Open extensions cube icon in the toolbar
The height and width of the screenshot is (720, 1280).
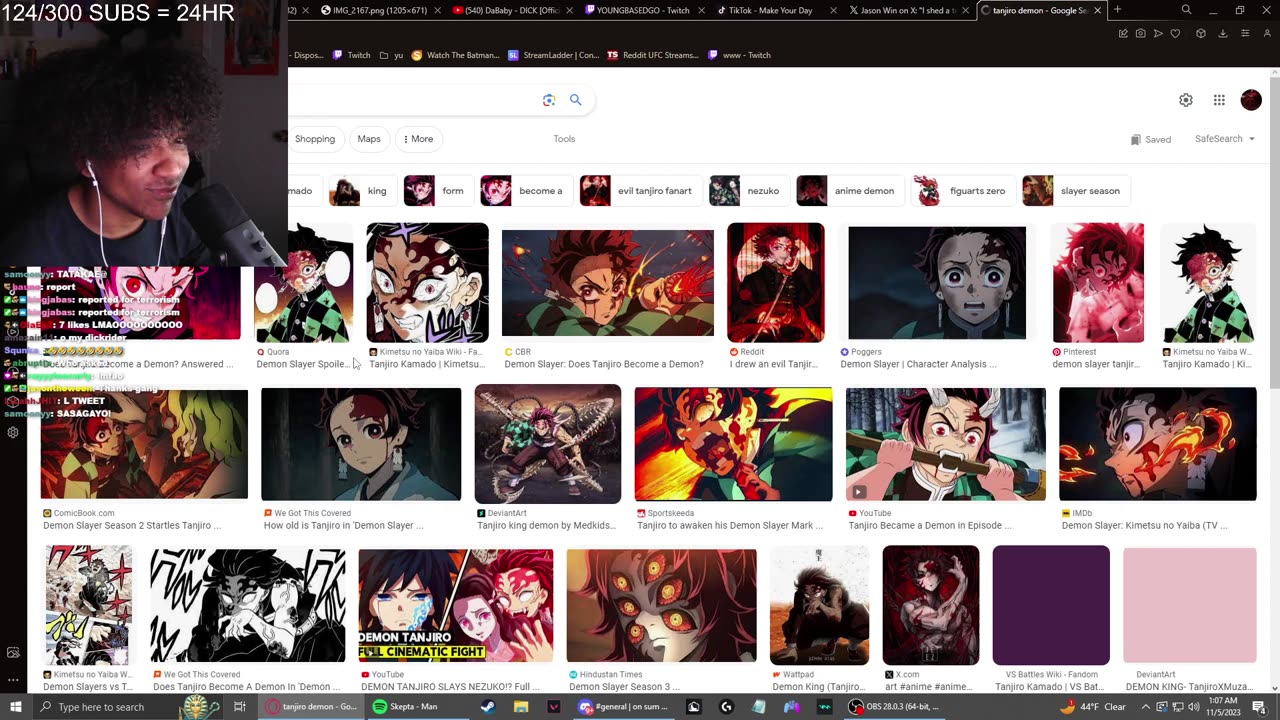coord(1200,33)
